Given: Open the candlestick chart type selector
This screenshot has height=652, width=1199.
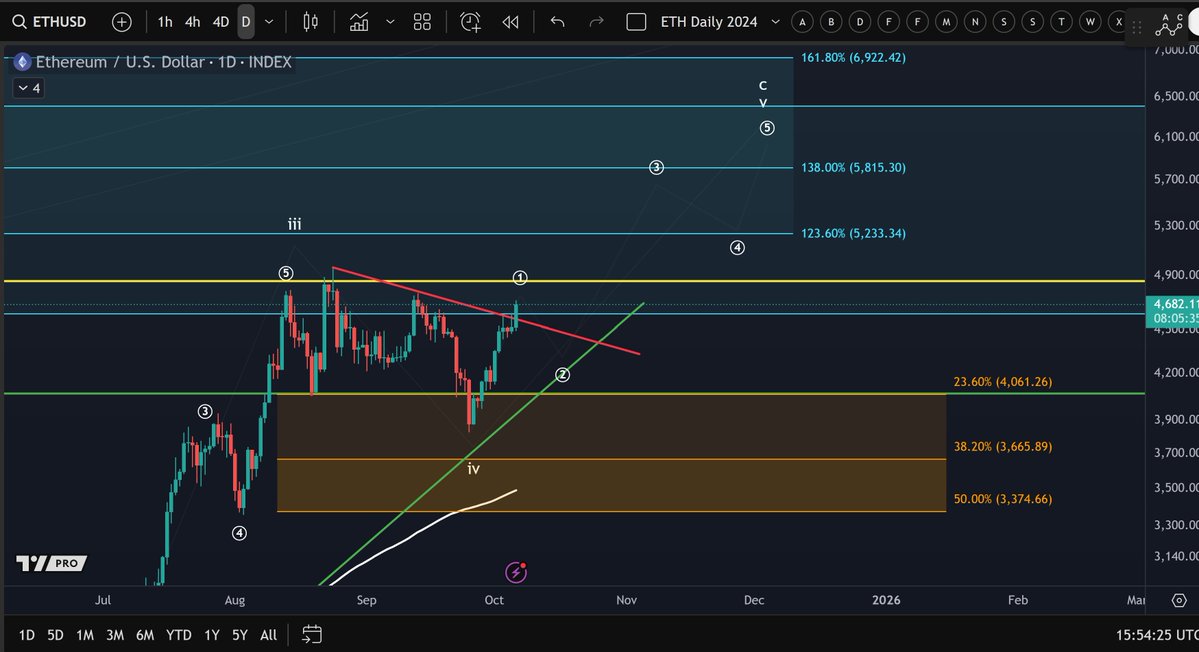Looking at the screenshot, I should (x=310, y=22).
